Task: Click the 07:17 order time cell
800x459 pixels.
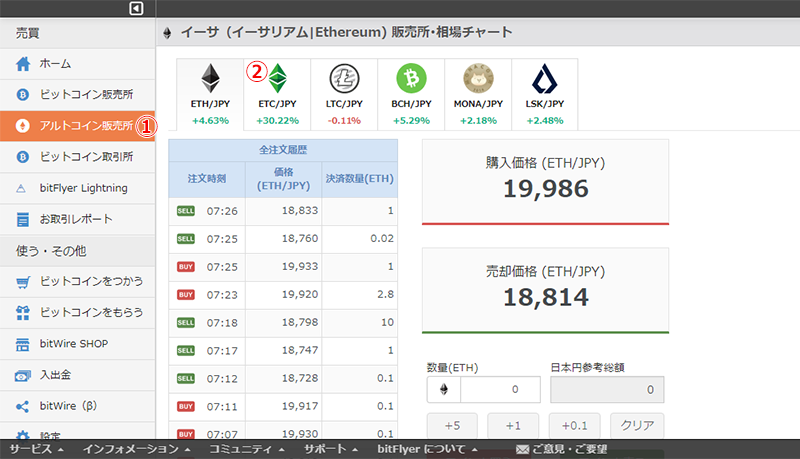Action: point(222,351)
